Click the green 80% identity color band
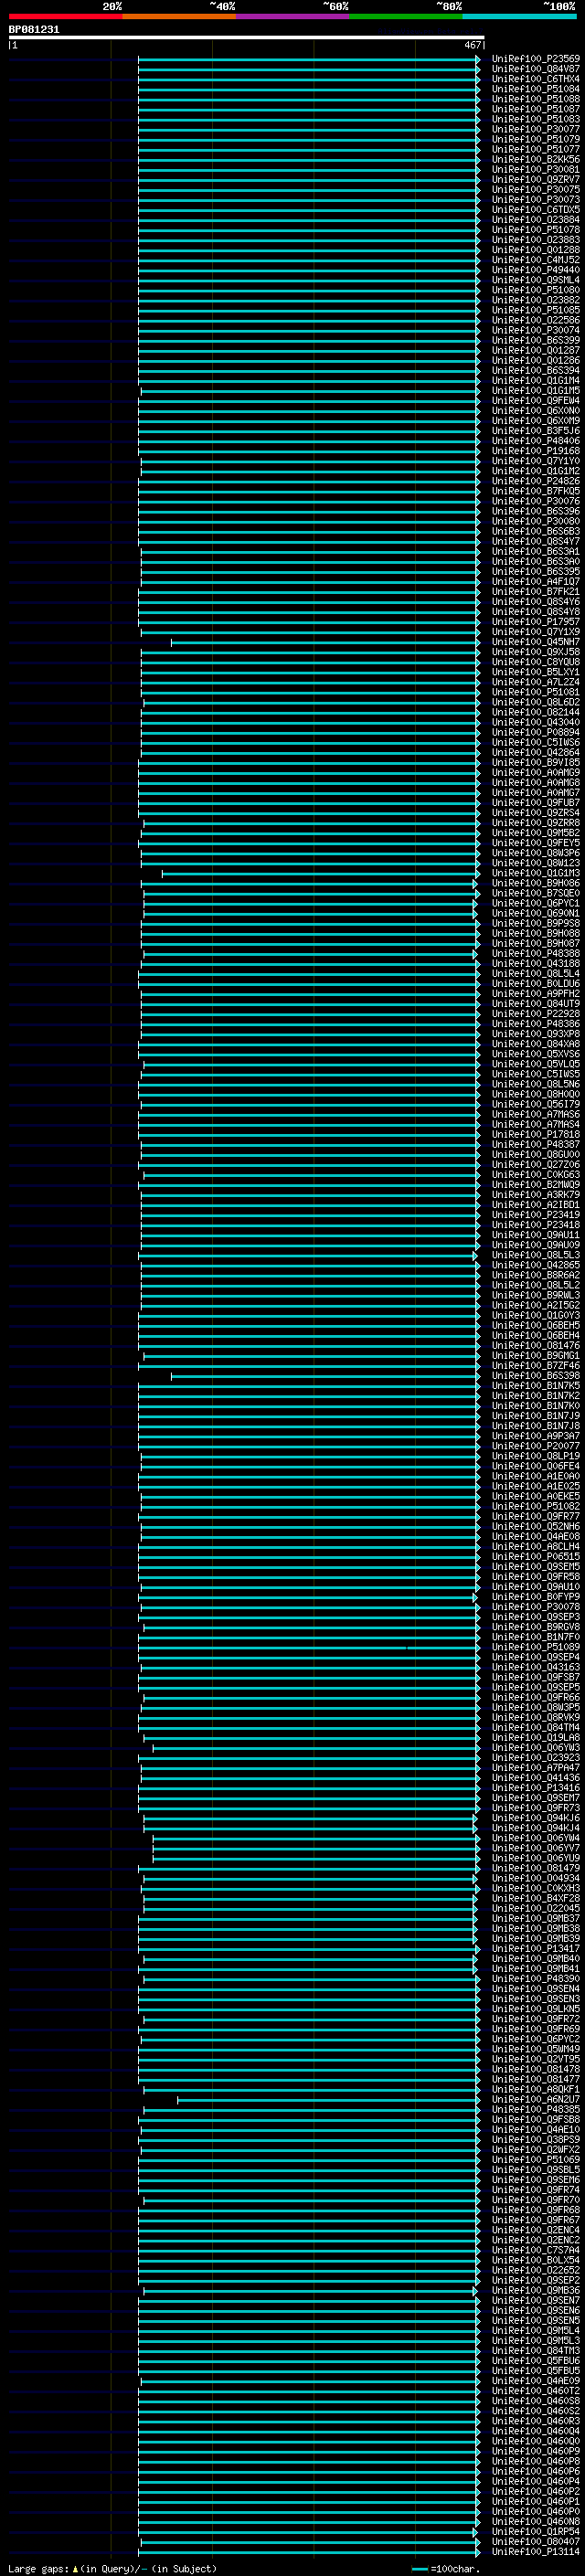This screenshot has width=585, height=2576. click(x=406, y=16)
